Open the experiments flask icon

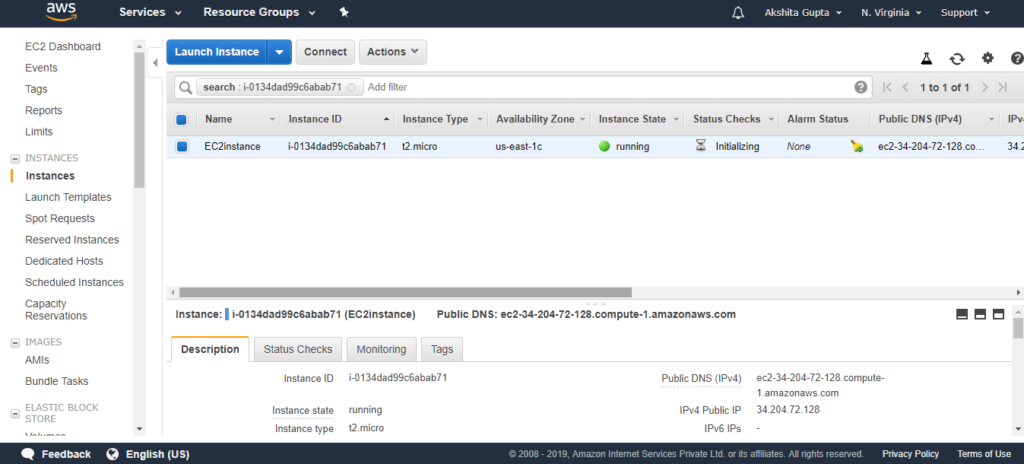pyautogui.click(x=926, y=58)
